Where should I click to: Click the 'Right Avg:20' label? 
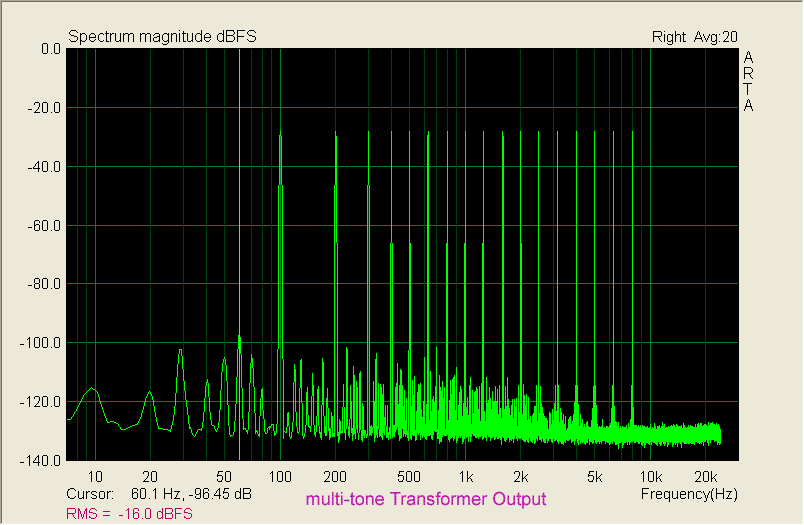tap(694, 37)
